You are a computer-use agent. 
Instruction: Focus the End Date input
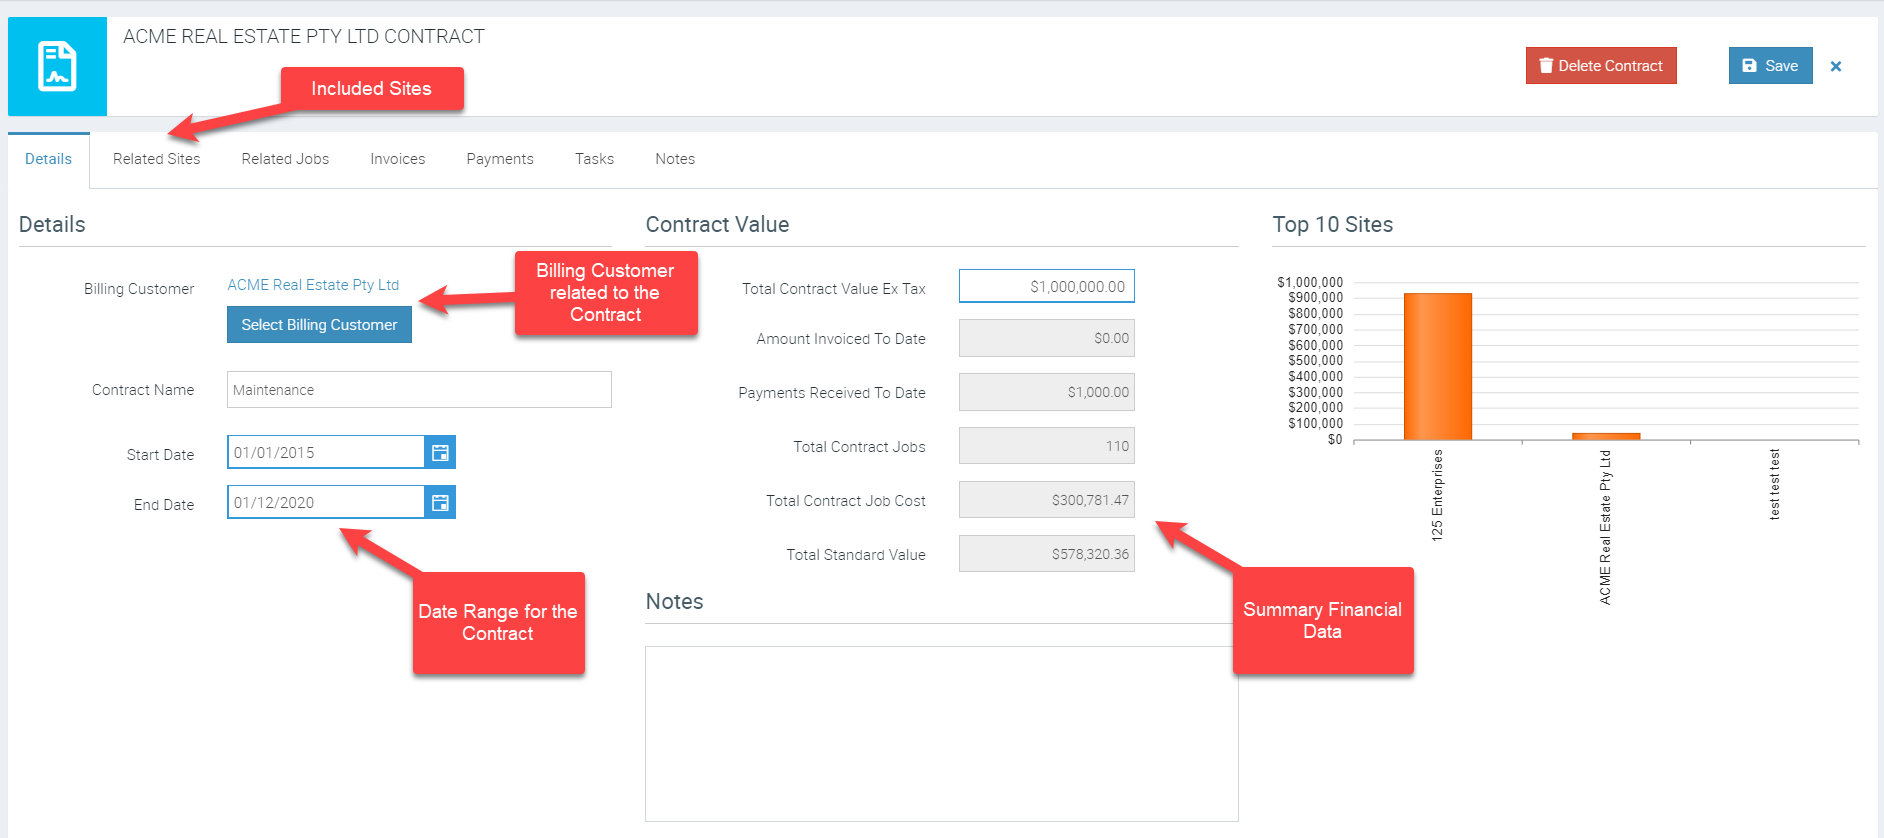326,502
